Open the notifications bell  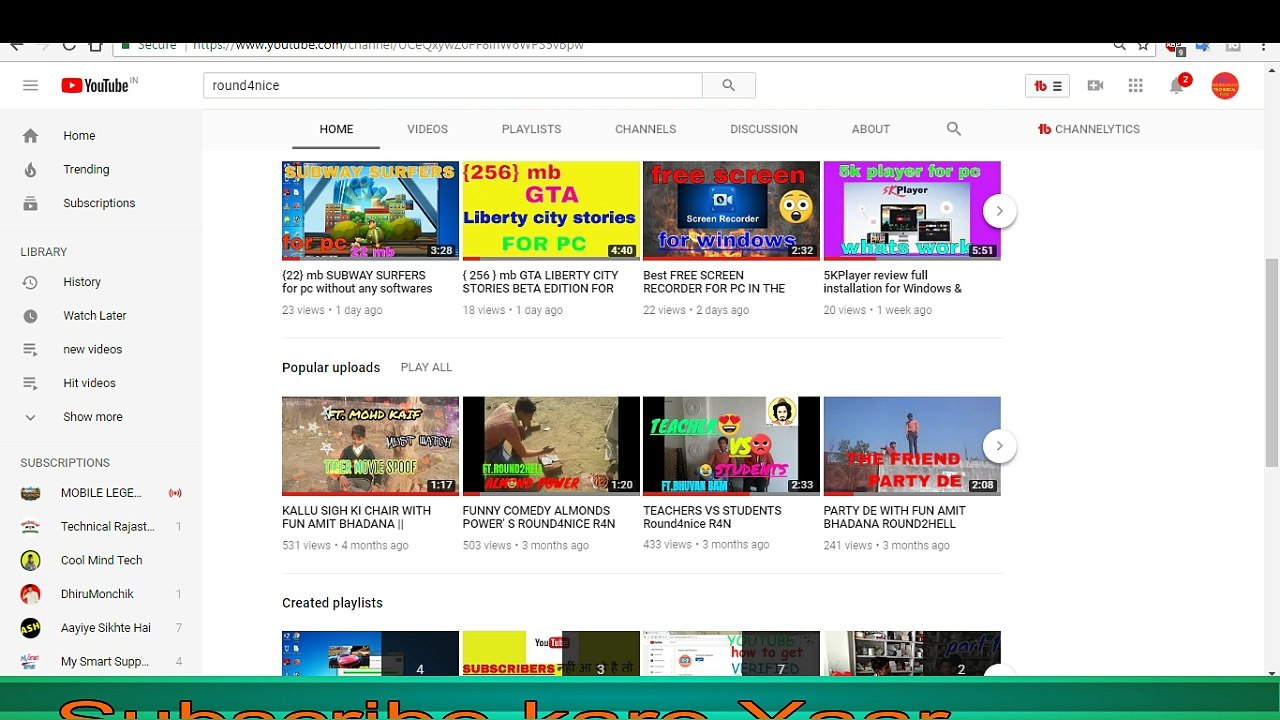pyautogui.click(x=1177, y=86)
